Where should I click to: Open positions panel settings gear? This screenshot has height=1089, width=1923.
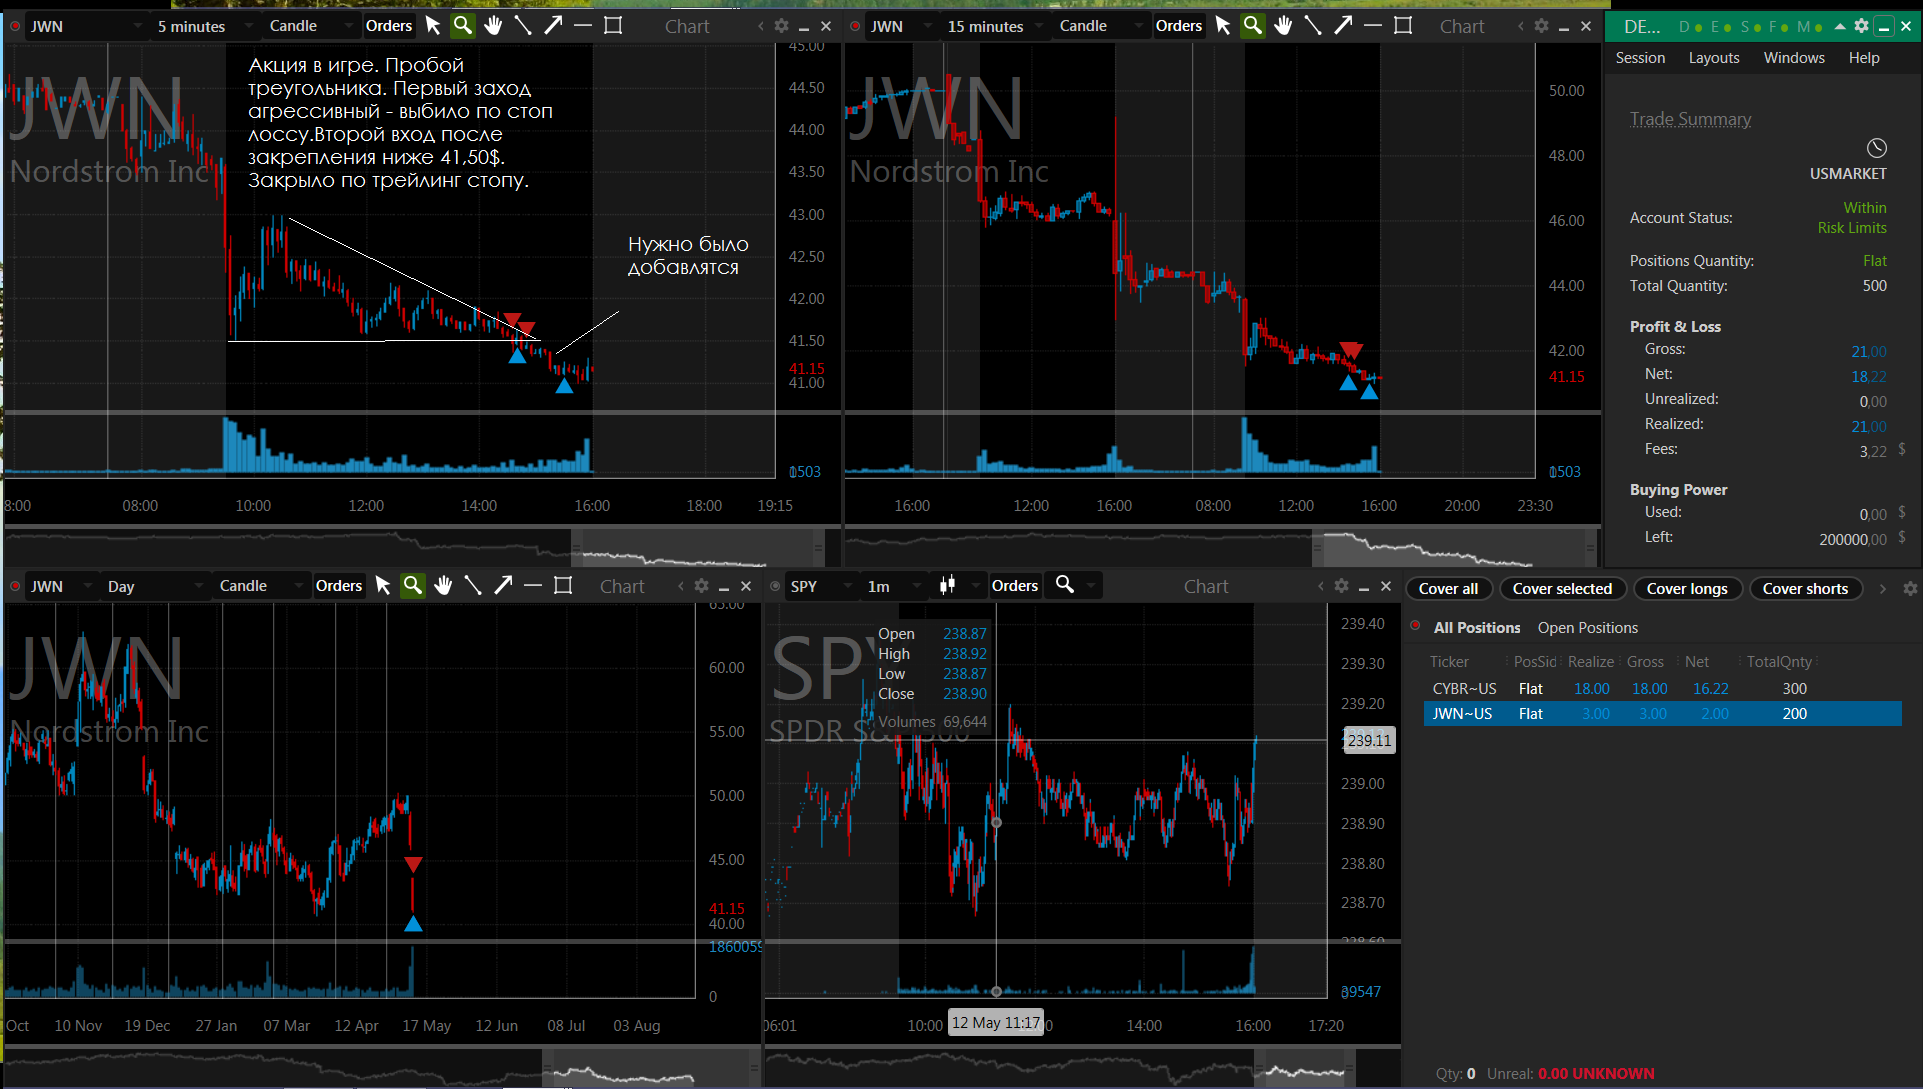[x=1910, y=589]
